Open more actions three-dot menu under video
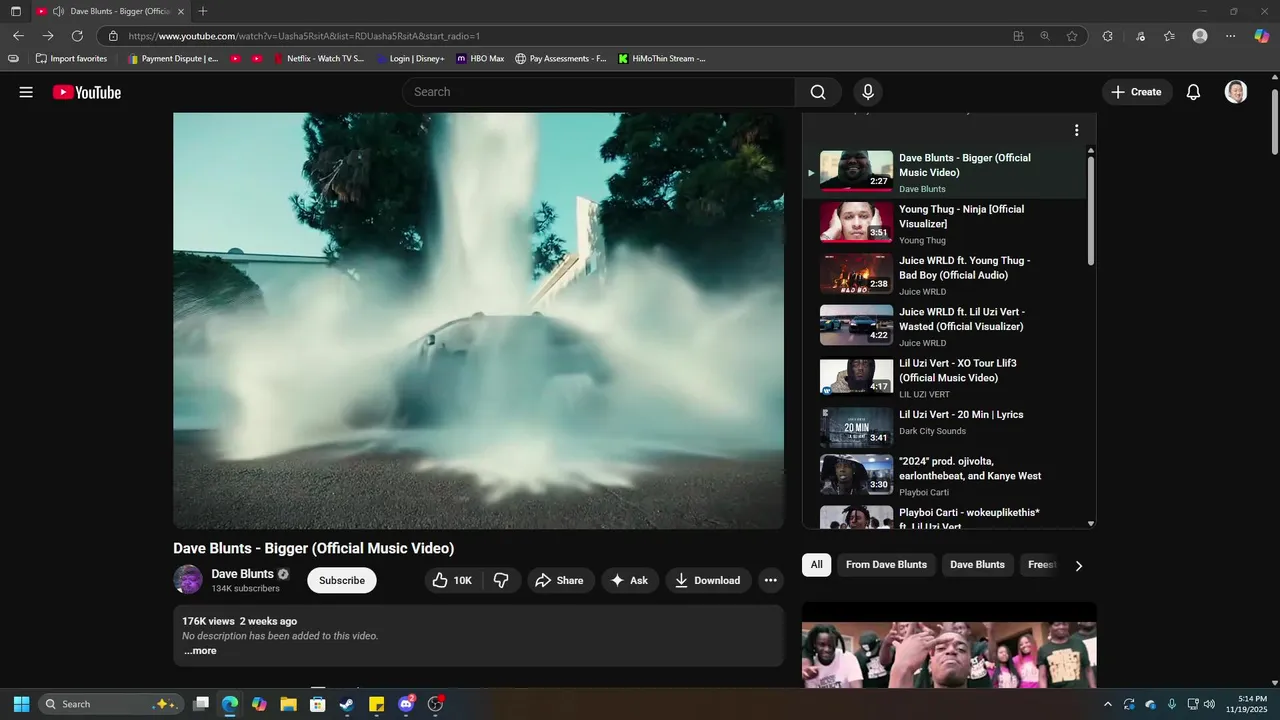 pyautogui.click(x=770, y=580)
